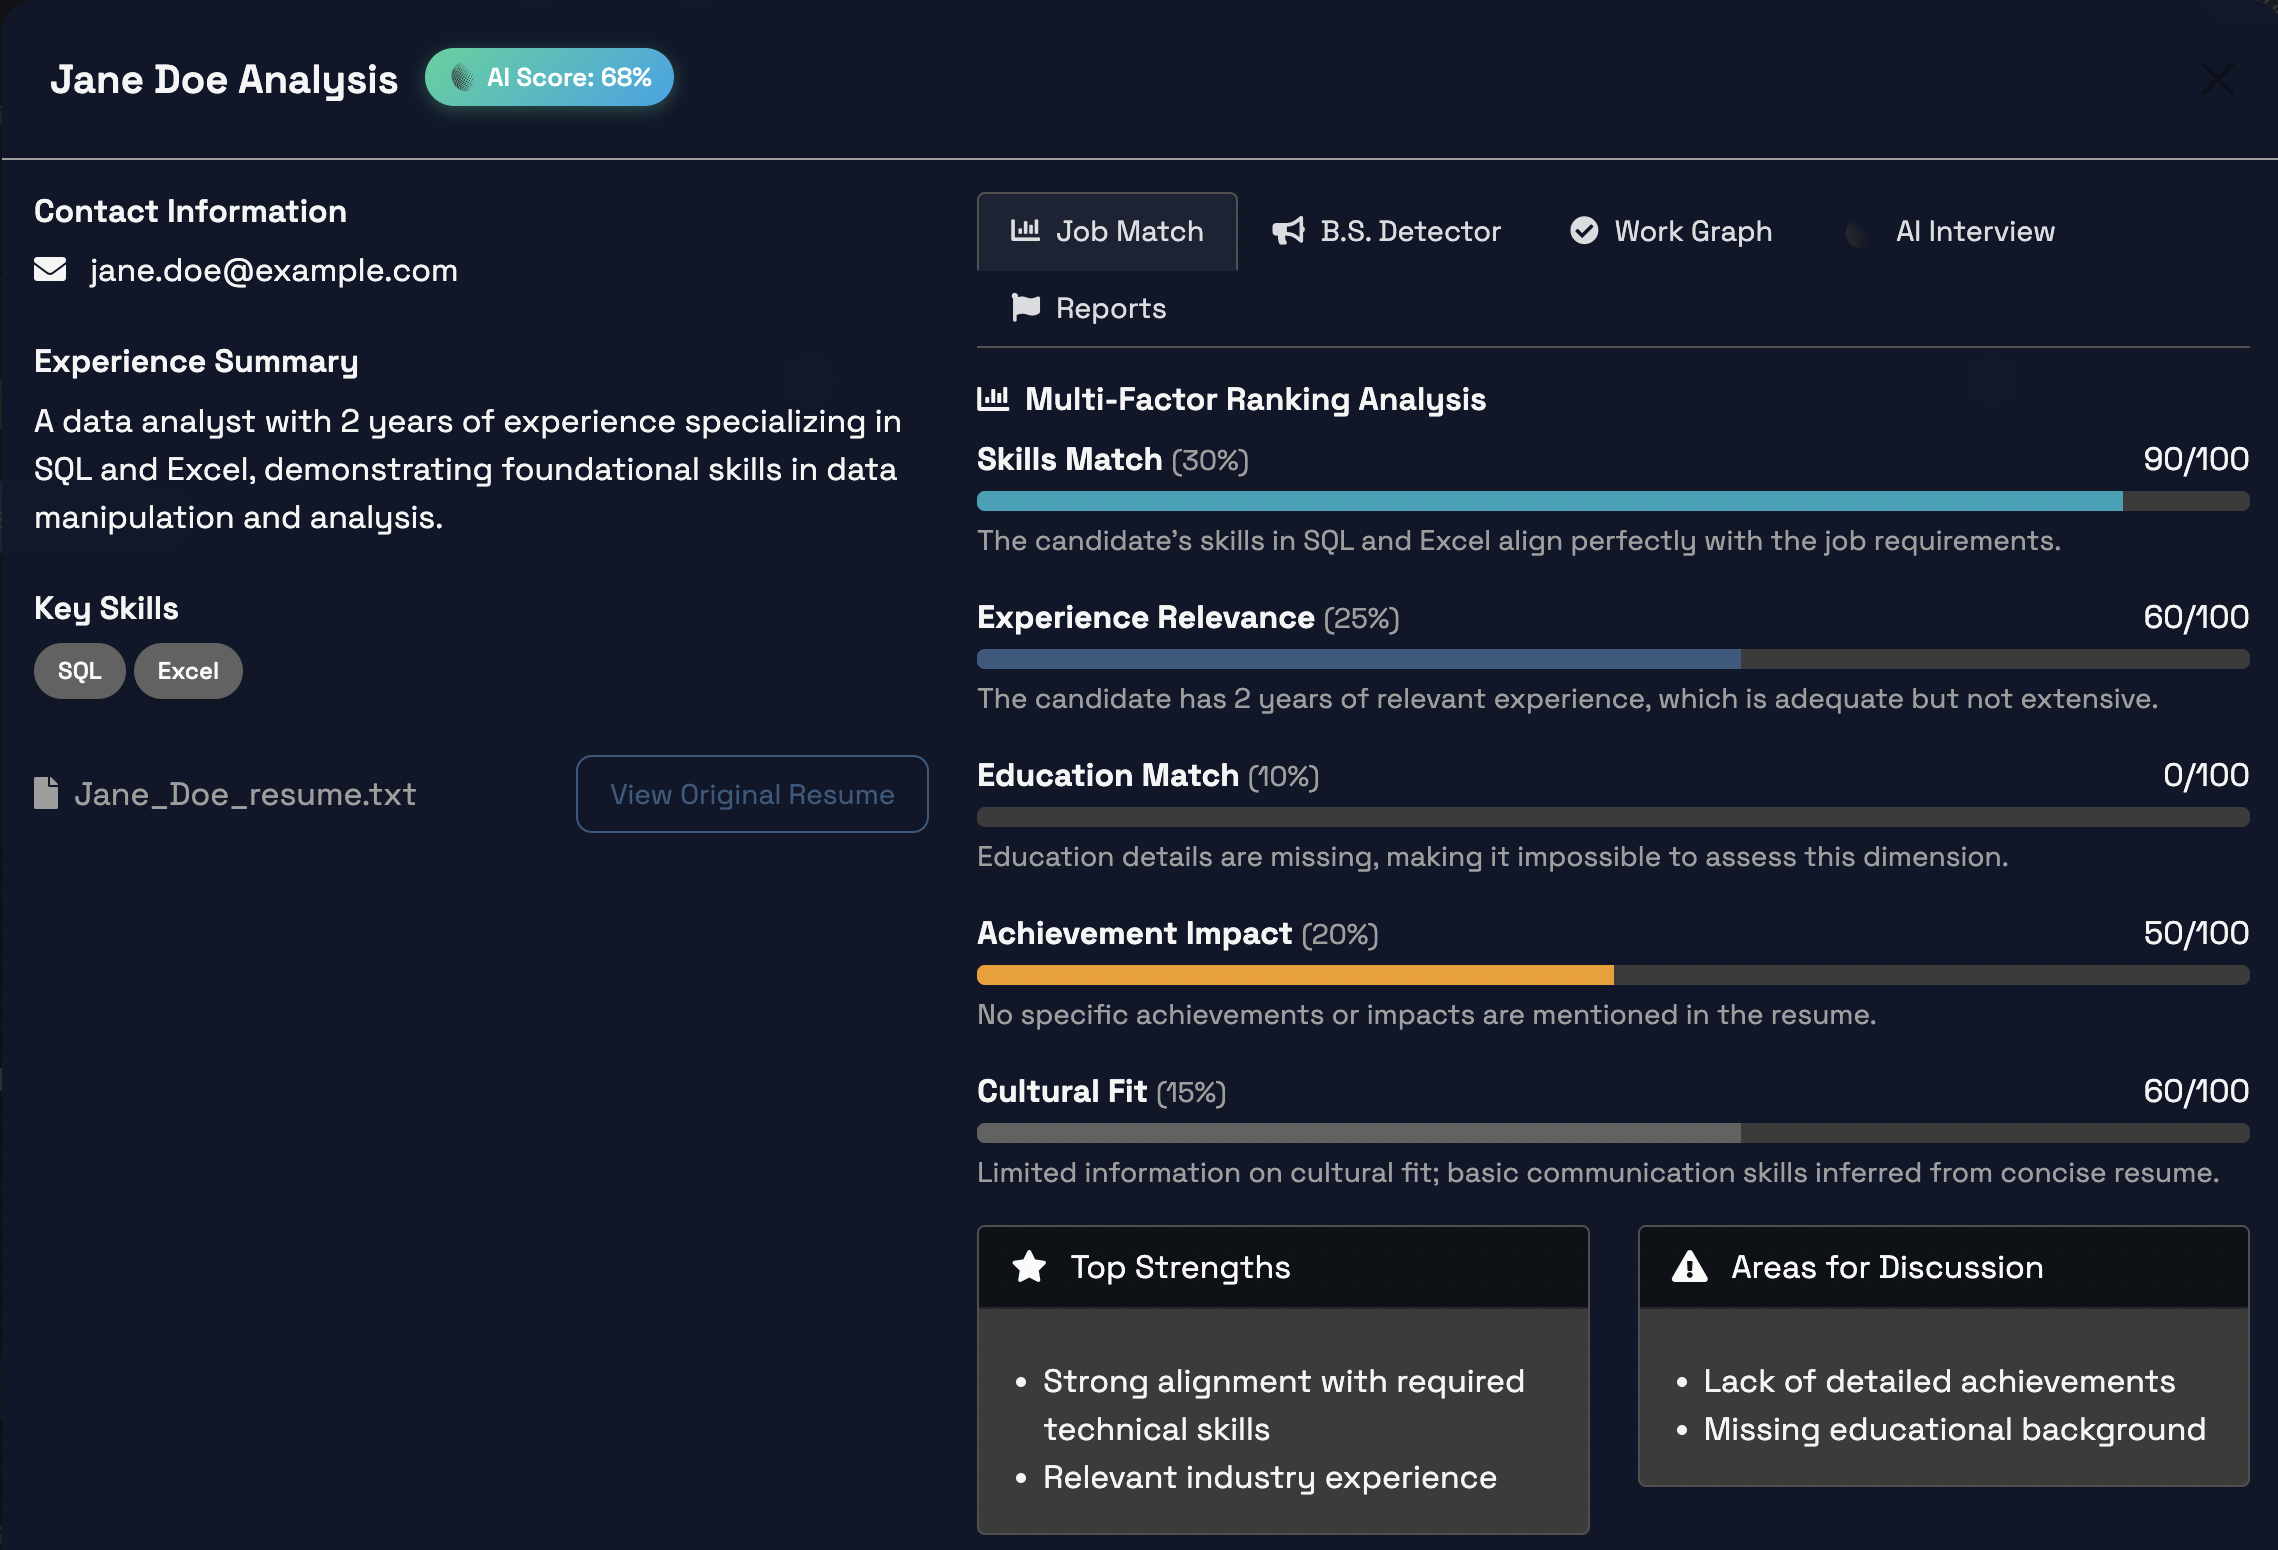Screen dimensions: 2278x1550
Task: Click the 60/100 Cultural Fit score
Action: point(2196,1091)
